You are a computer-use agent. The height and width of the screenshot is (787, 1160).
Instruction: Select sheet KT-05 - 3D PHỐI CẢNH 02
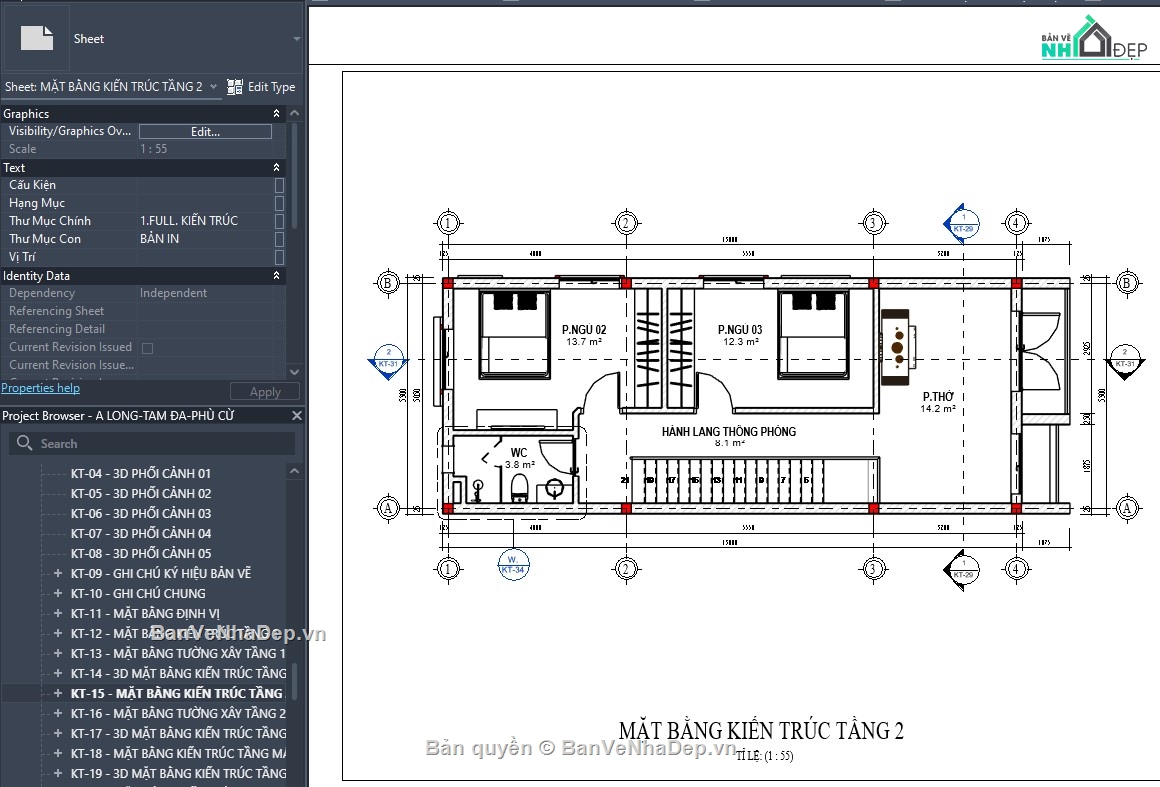point(141,493)
